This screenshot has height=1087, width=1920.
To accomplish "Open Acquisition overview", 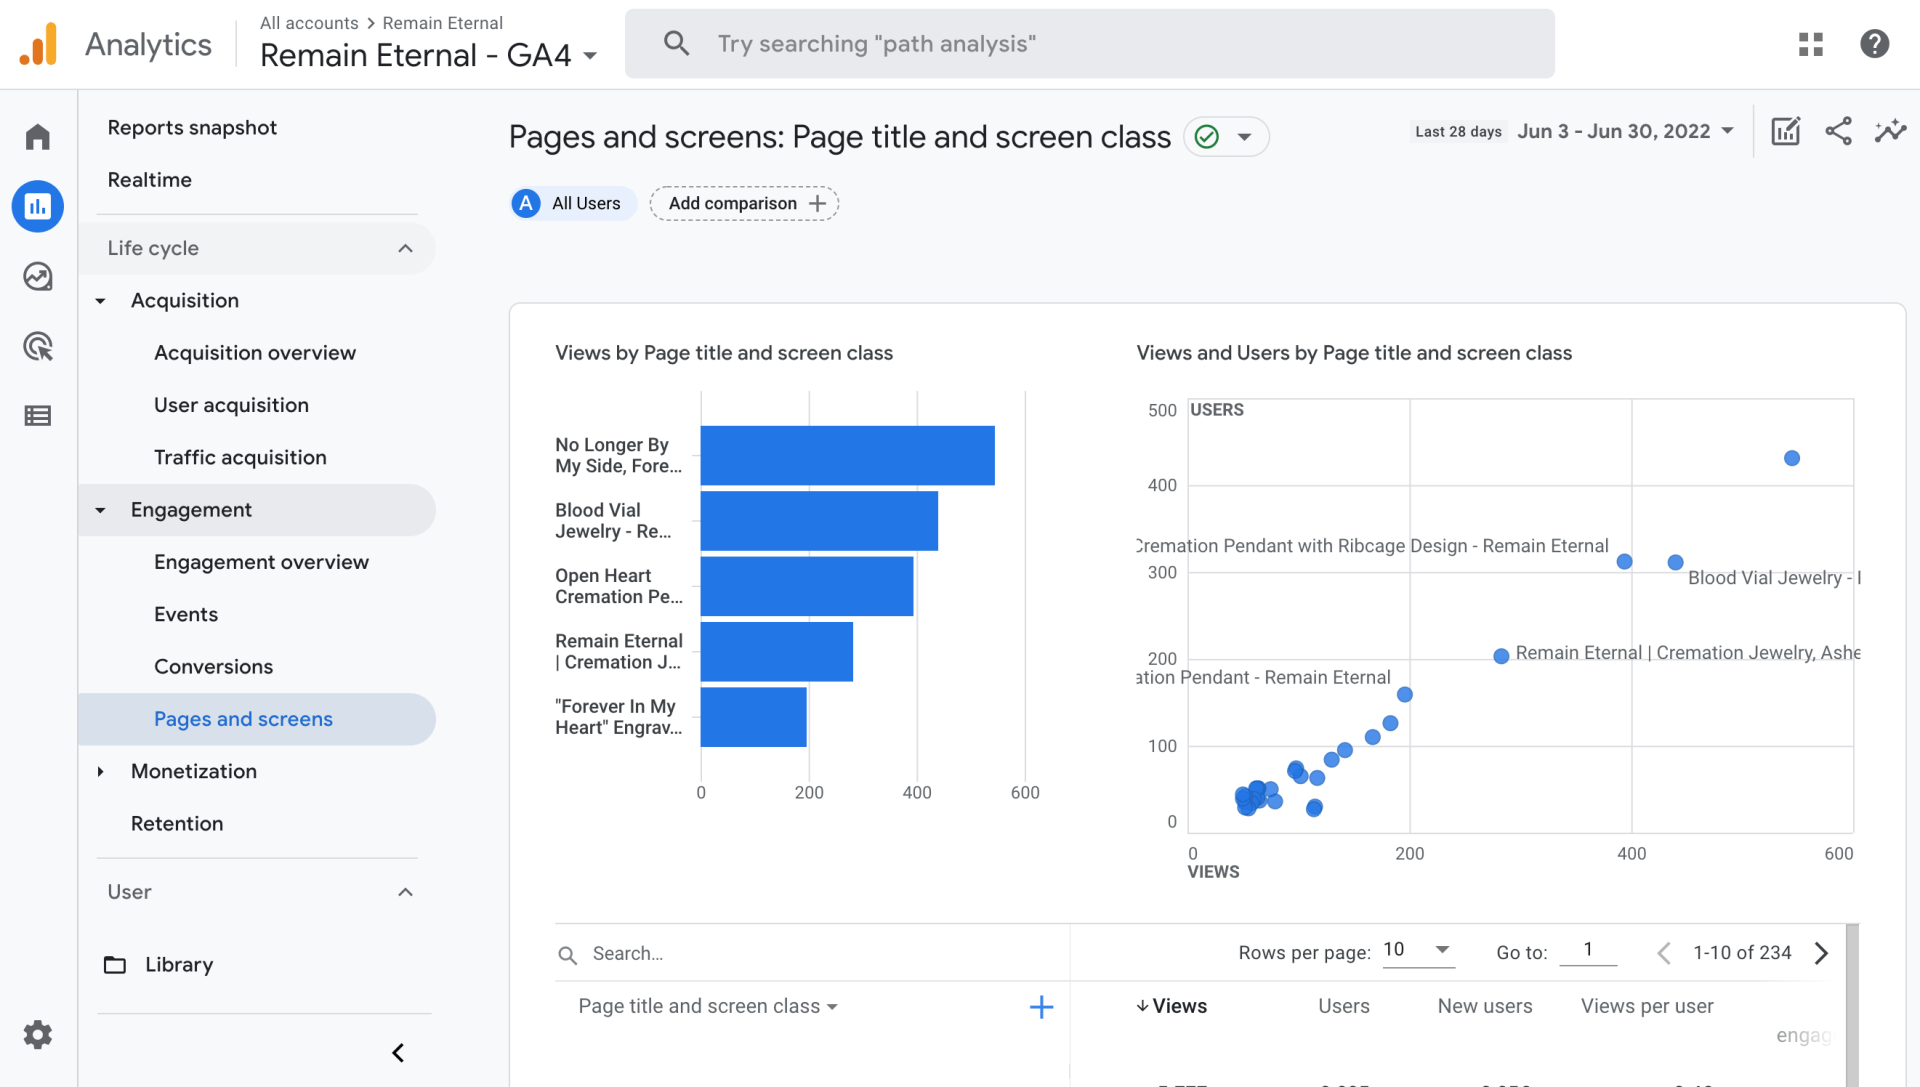I will [255, 353].
